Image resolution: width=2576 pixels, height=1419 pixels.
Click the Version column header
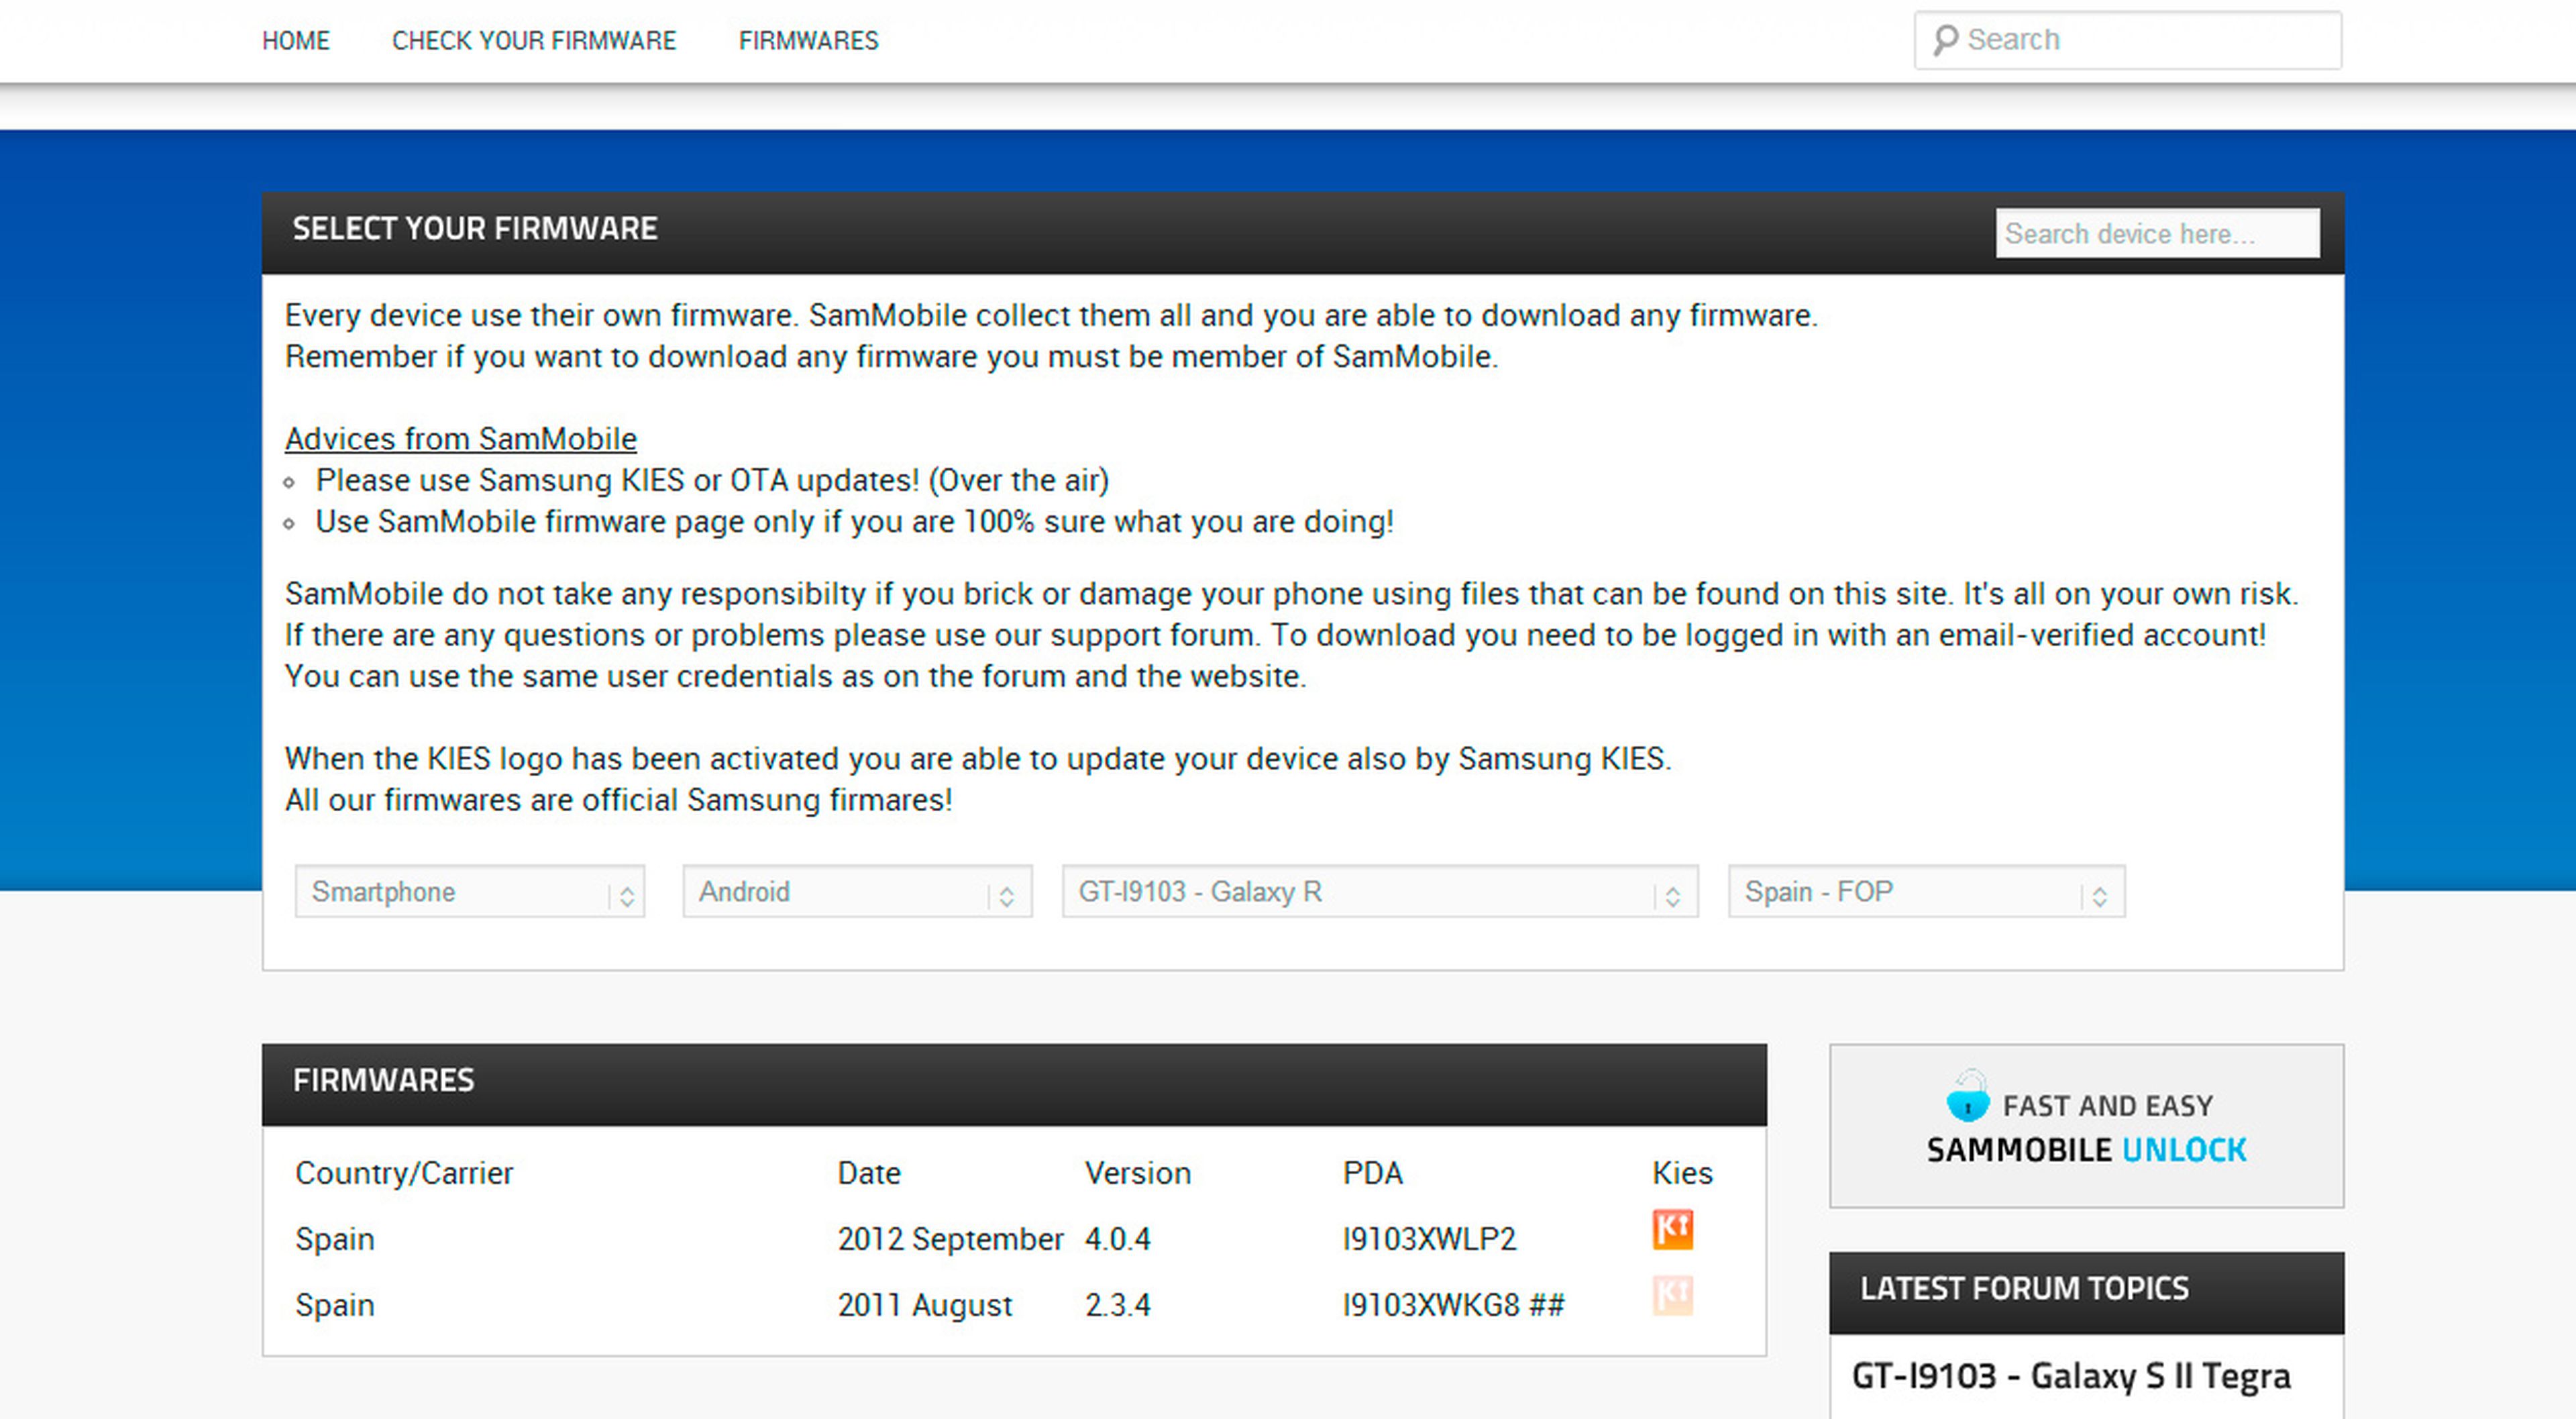(x=1137, y=1173)
